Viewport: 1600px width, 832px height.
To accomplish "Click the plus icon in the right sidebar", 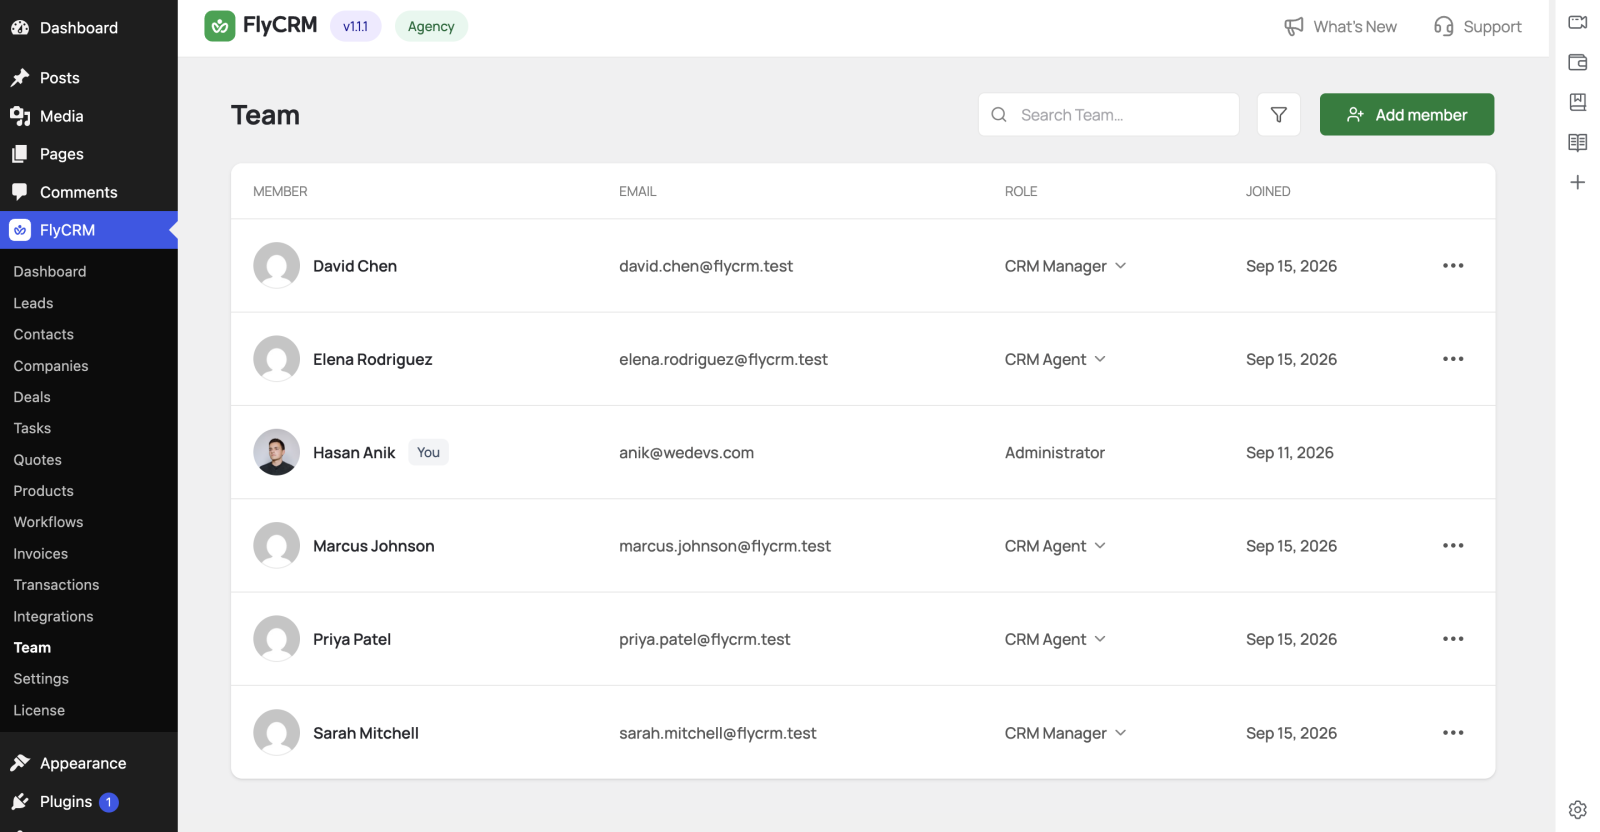I will coord(1578,182).
